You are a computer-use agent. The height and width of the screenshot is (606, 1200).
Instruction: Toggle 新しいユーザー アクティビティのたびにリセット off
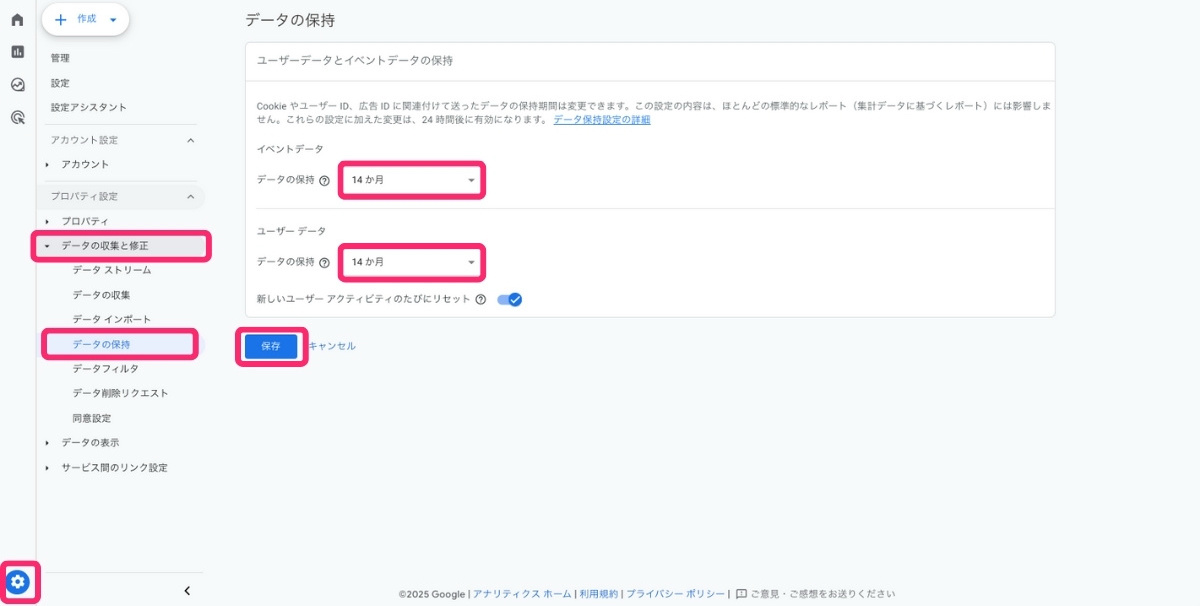(508, 299)
